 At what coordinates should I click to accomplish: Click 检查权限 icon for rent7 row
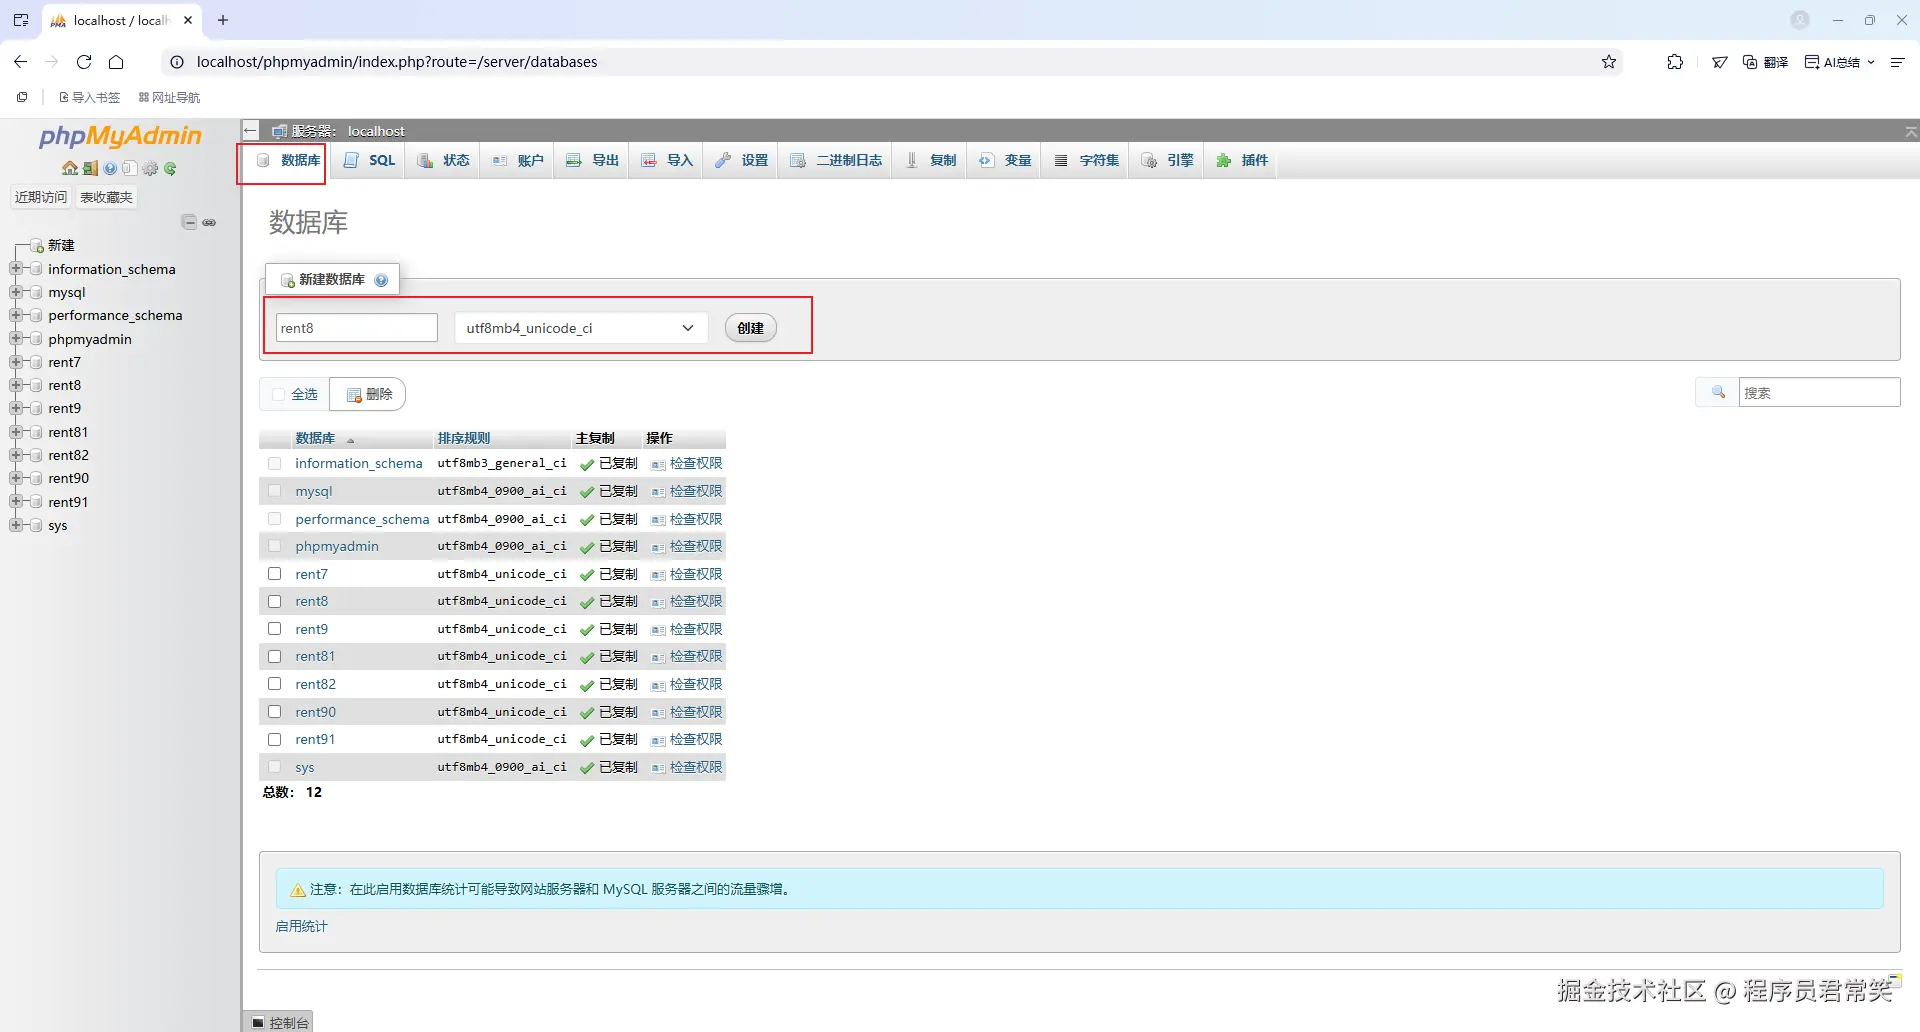[x=658, y=575]
